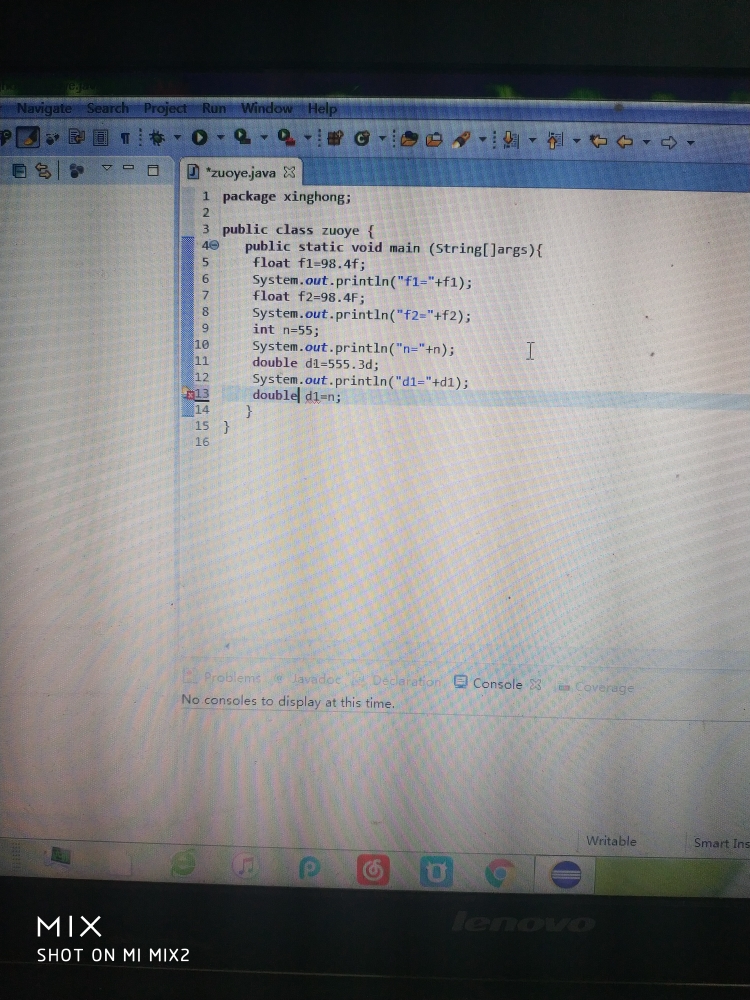Switch to the Coverage tab
Viewport: 750px width, 1000px height.
[596, 687]
